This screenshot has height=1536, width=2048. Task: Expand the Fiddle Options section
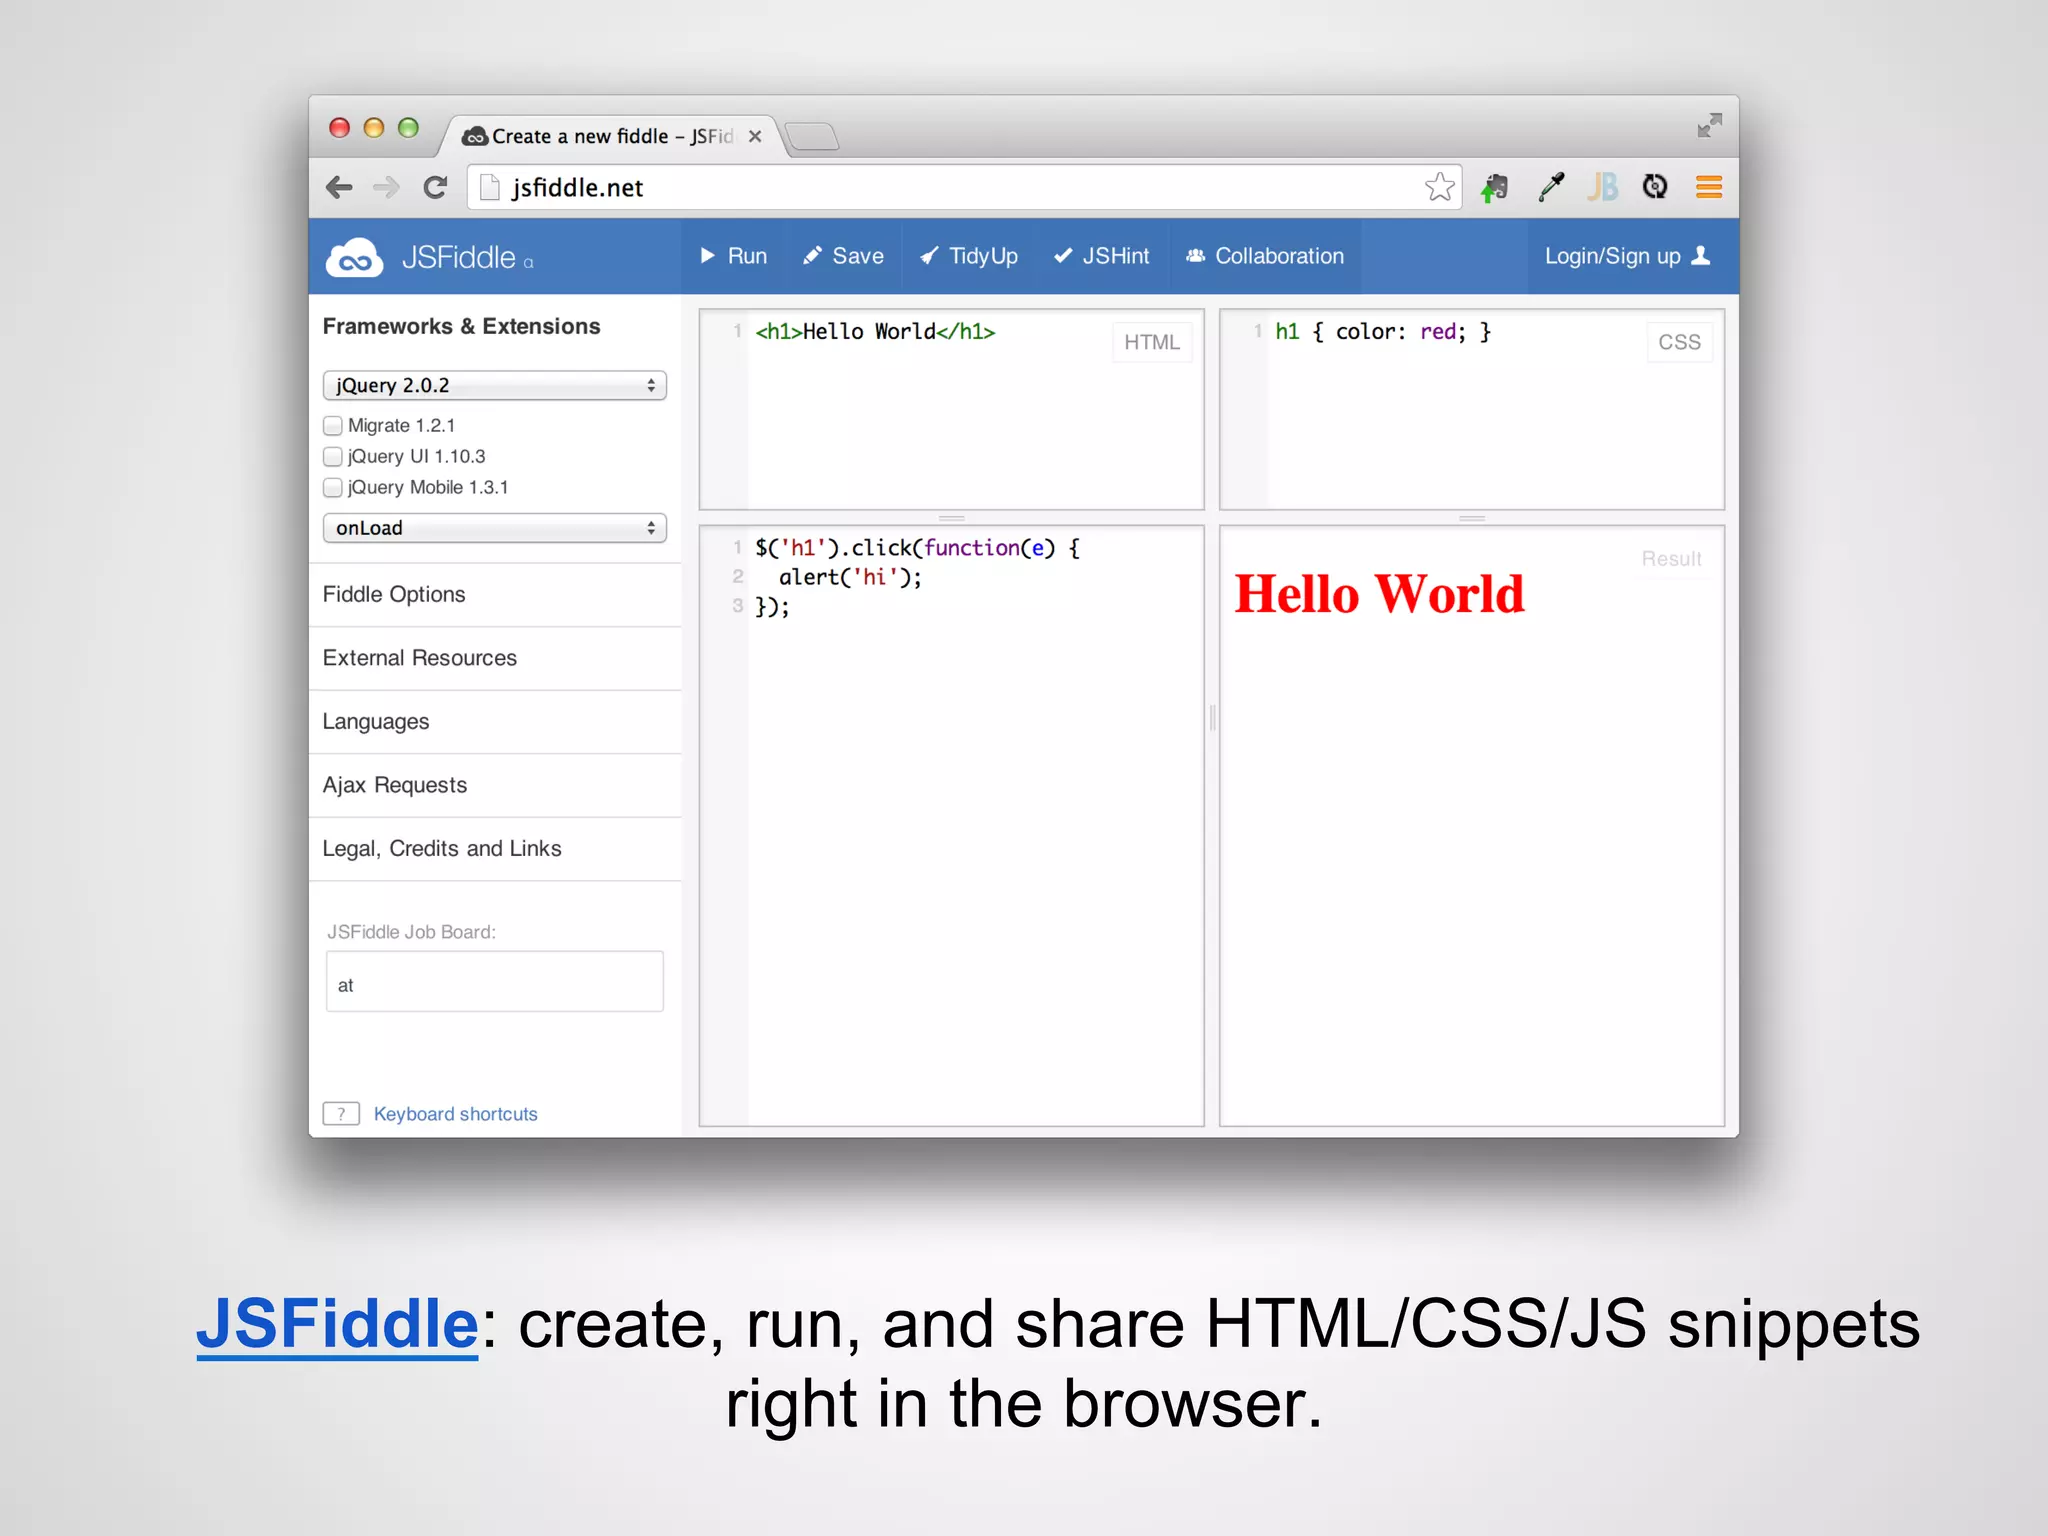[x=495, y=594]
